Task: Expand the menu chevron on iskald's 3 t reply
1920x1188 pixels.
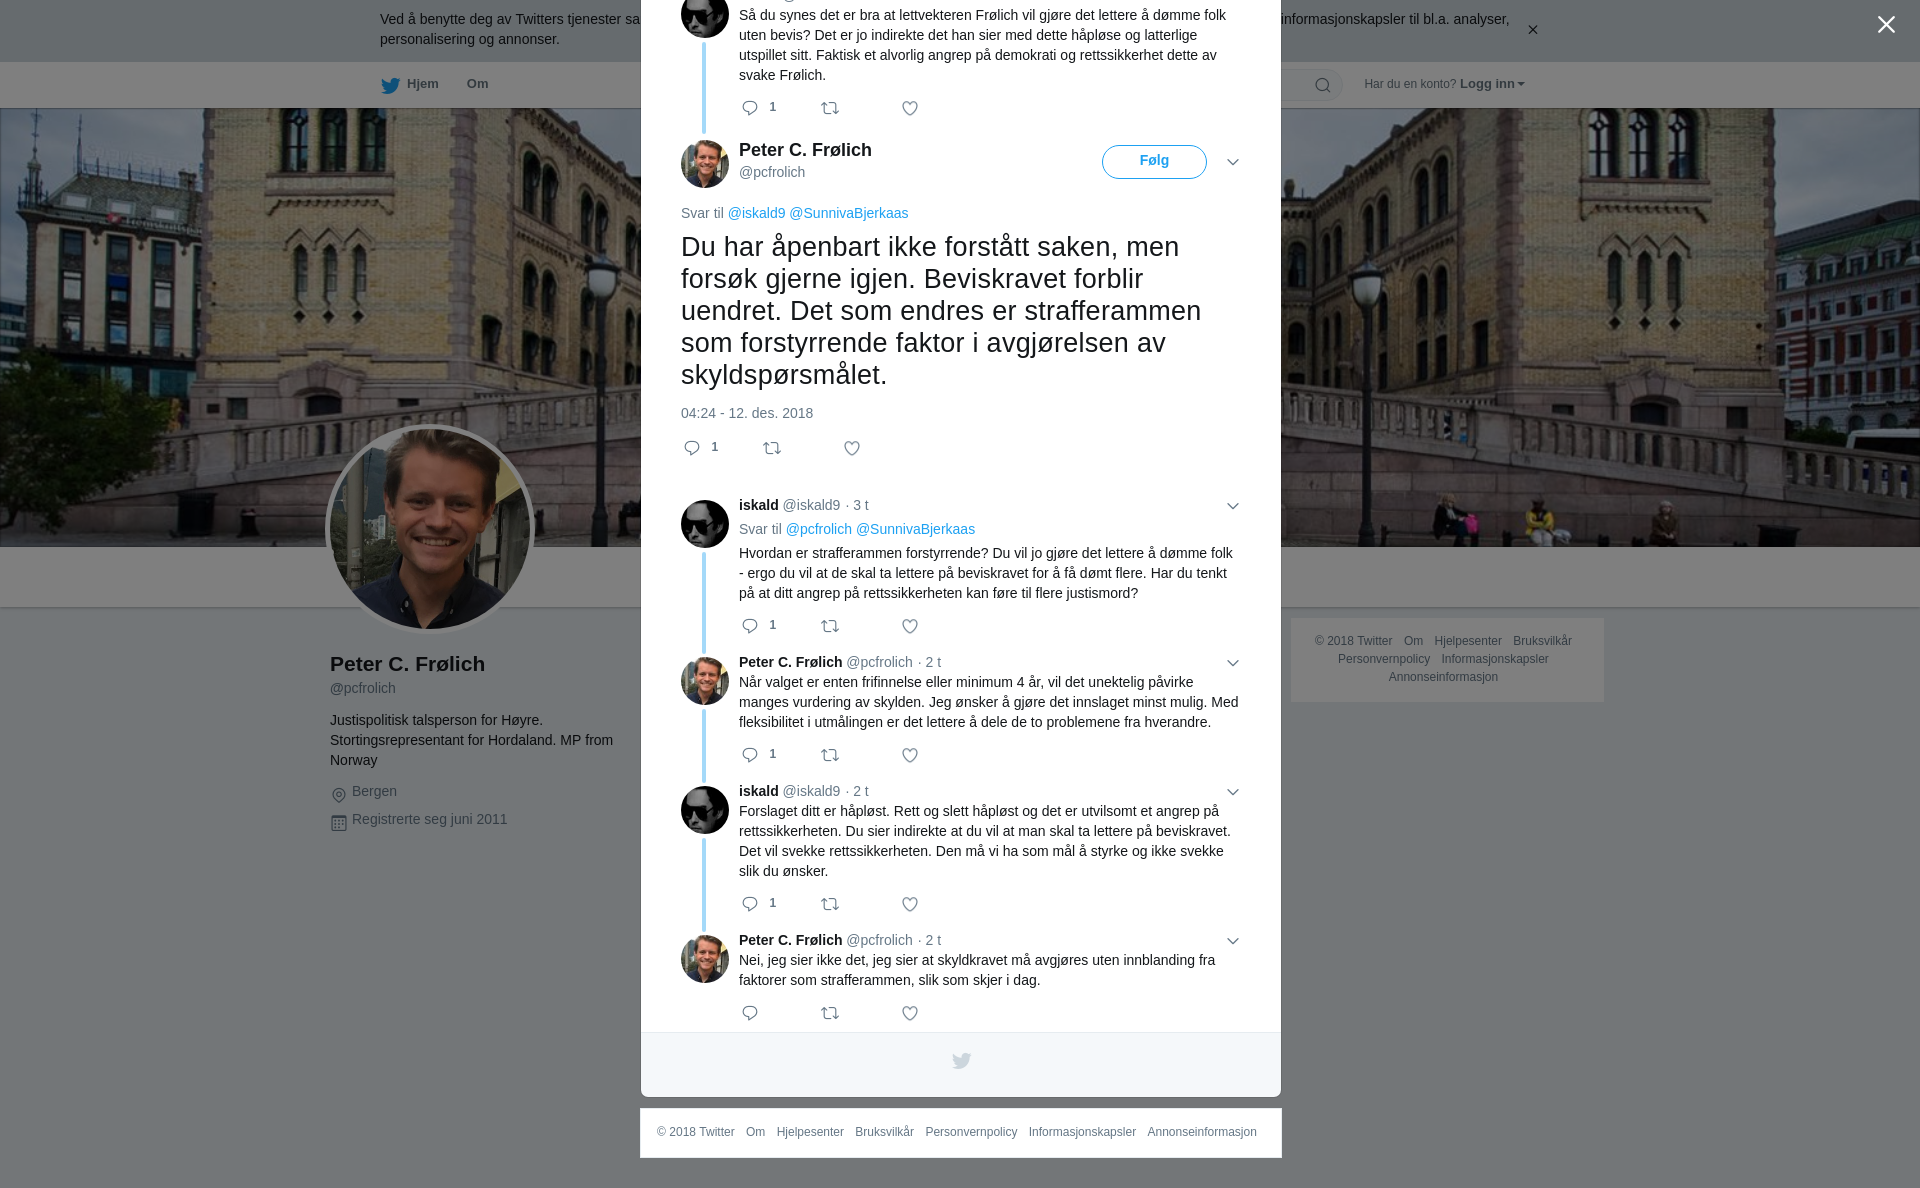Action: coord(1233,506)
